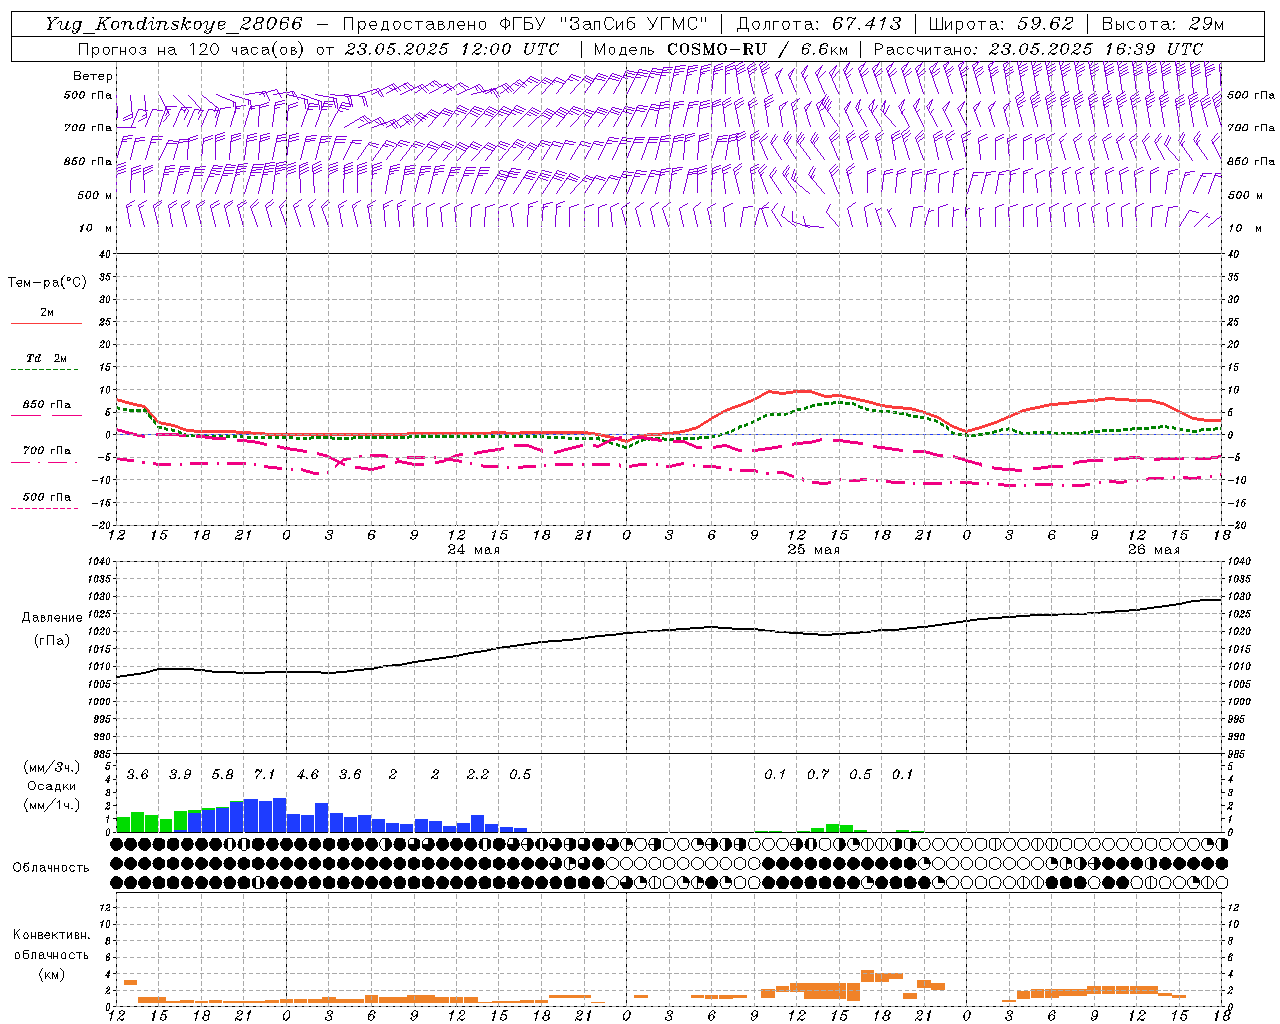The width and height of the screenshot is (1280, 1024).
Task: Click the 24 мая date label
Action: [473, 550]
